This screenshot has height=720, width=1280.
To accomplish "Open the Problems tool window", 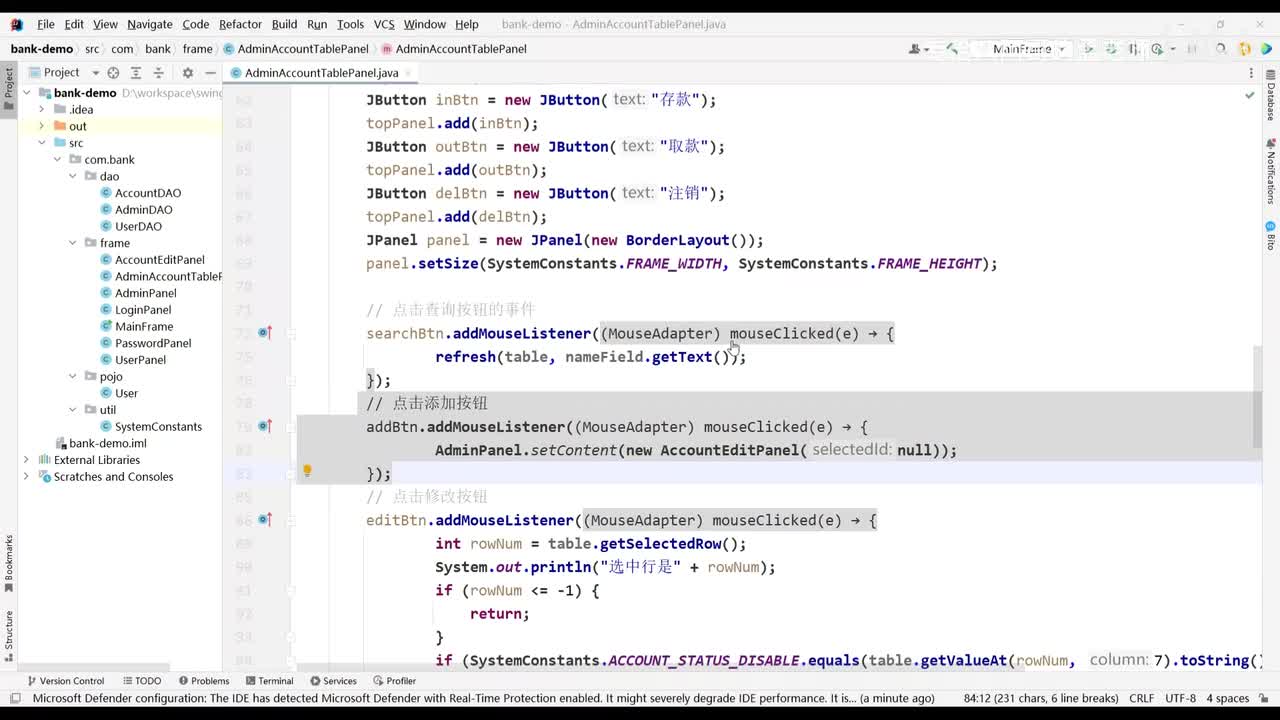I will [203, 681].
